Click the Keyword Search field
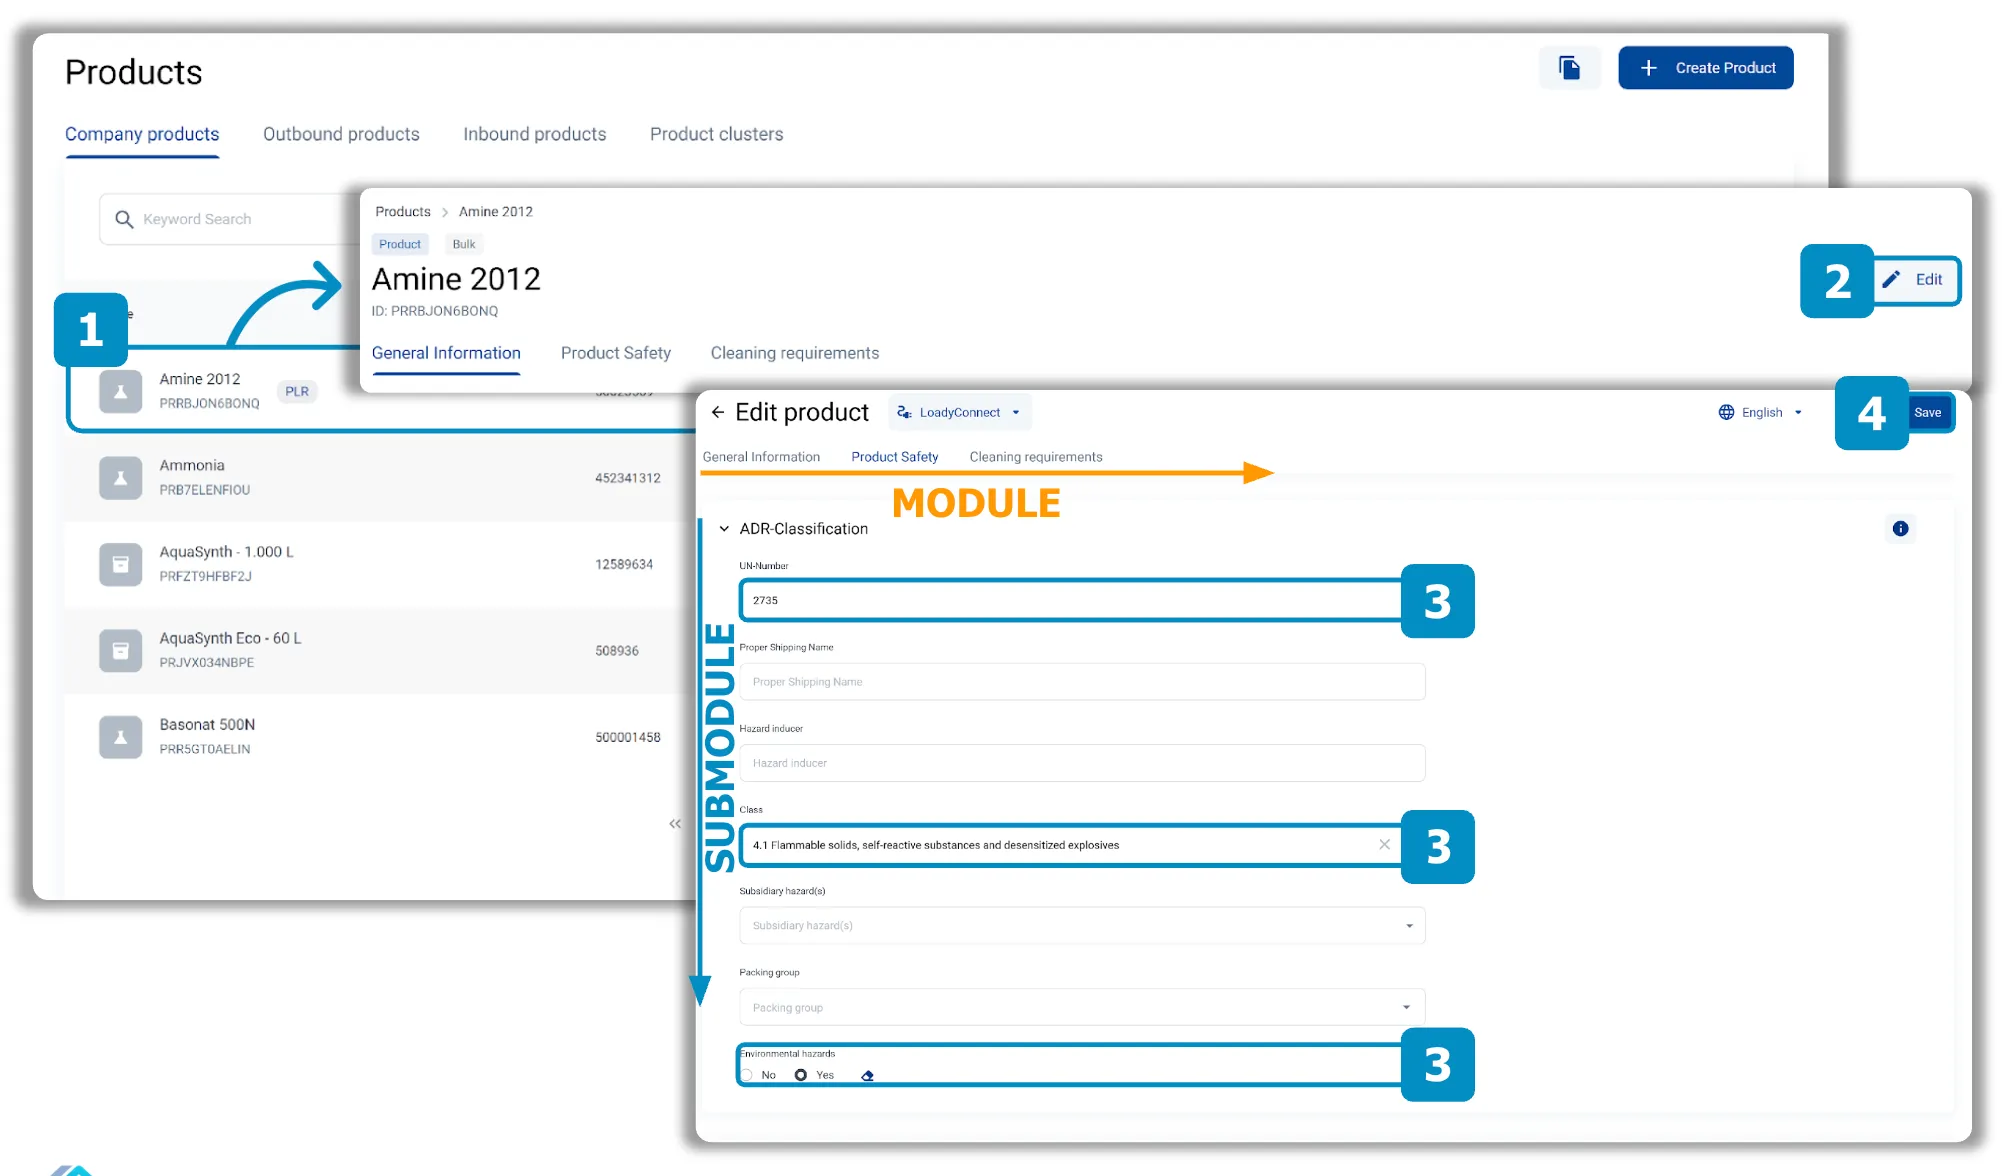This screenshot has height=1176, width=2010. pyautogui.click(x=230, y=219)
